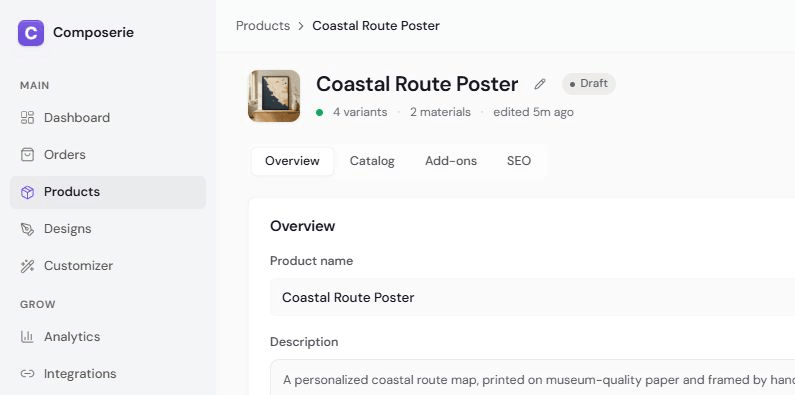
Task: Click the Overview section heading
Action: (x=302, y=226)
